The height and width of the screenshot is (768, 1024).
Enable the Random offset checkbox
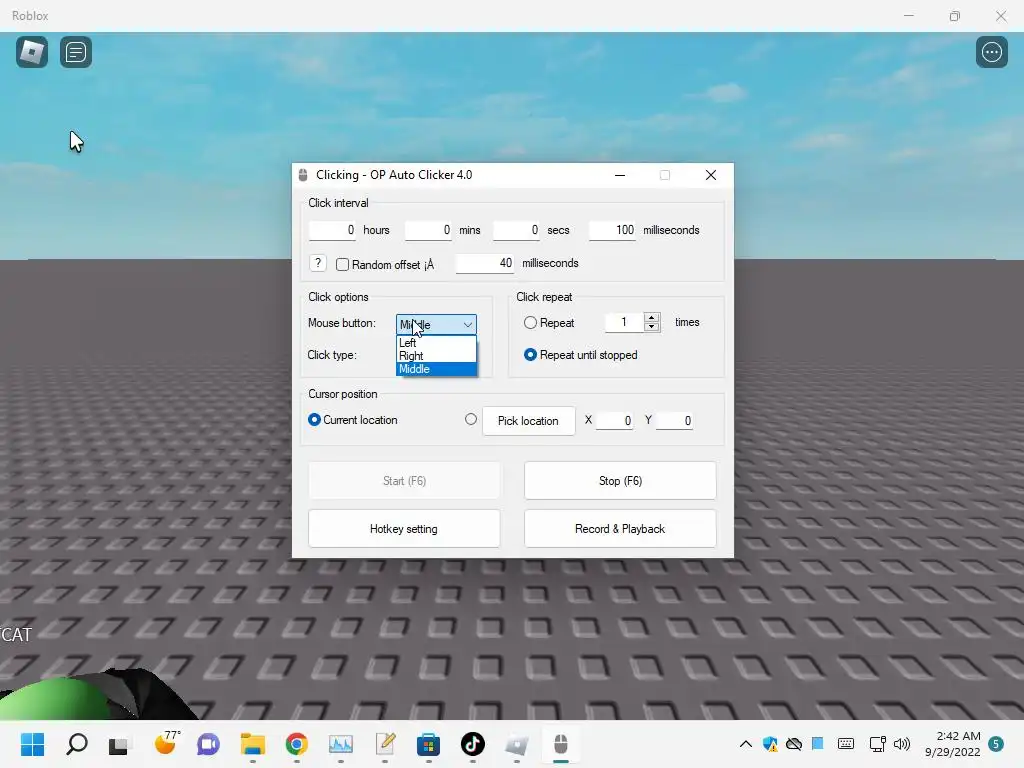pyautogui.click(x=342, y=264)
